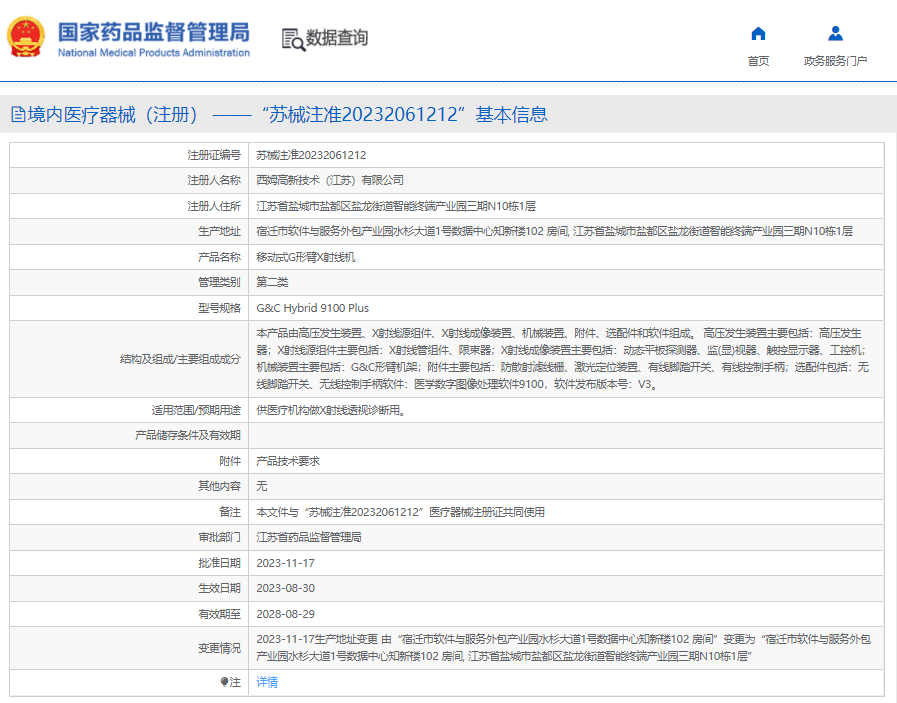Click intended use 供医疗机构做X射线透视诊断用
The width and height of the screenshot is (897, 703).
[331, 410]
